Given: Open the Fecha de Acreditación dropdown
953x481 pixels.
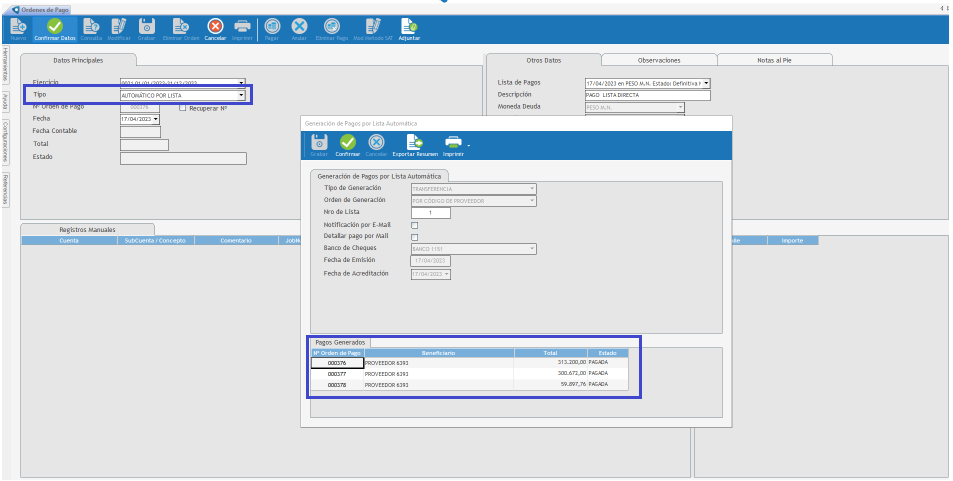Looking at the screenshot, I should pos(447,274).
